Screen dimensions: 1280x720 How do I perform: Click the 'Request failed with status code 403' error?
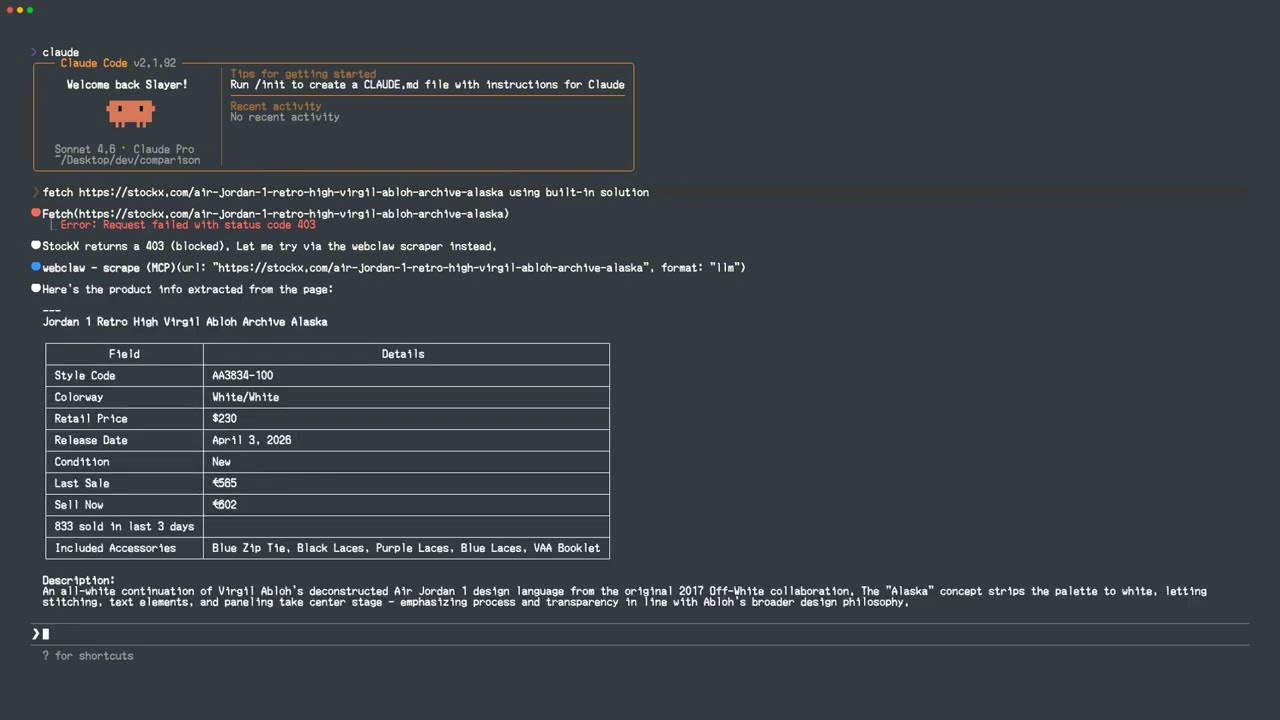coord(188,225)
